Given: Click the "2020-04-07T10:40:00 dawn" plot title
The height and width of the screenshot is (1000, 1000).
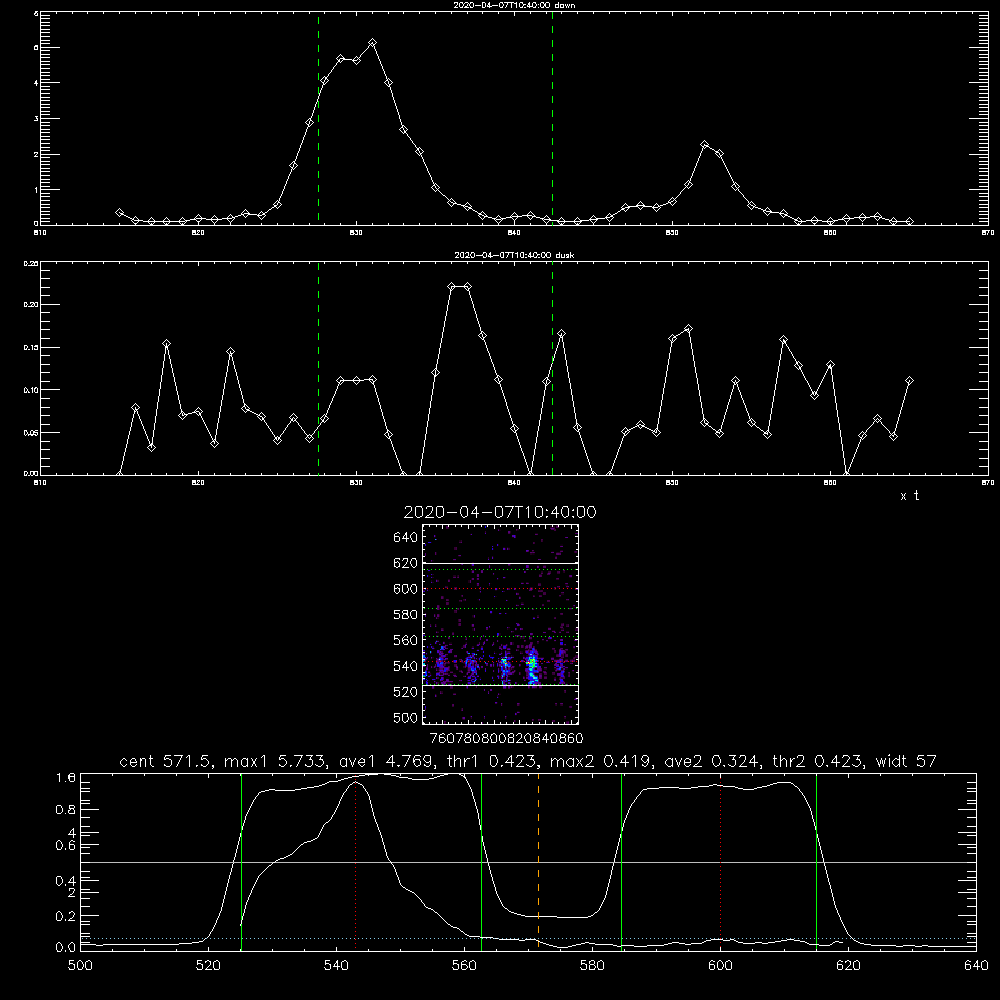Looking at the screenshot, I should coord(514,5).
